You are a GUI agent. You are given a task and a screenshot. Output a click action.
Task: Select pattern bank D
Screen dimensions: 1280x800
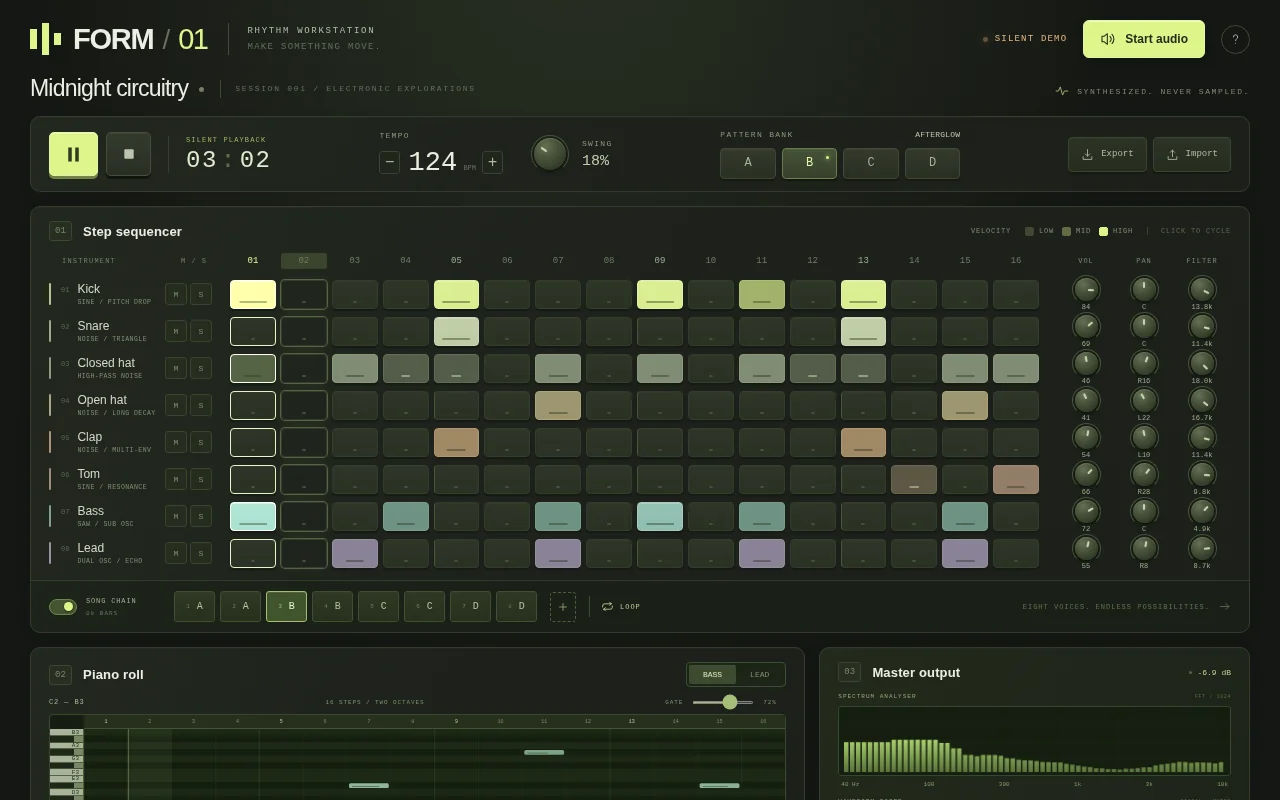coord(932,163)
